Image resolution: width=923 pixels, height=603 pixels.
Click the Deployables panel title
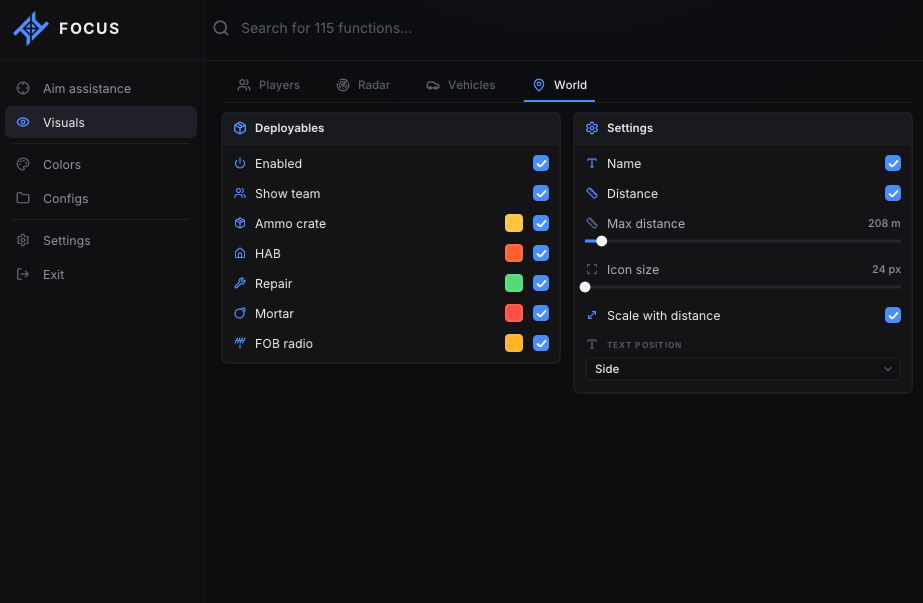[x=289, y=128]
